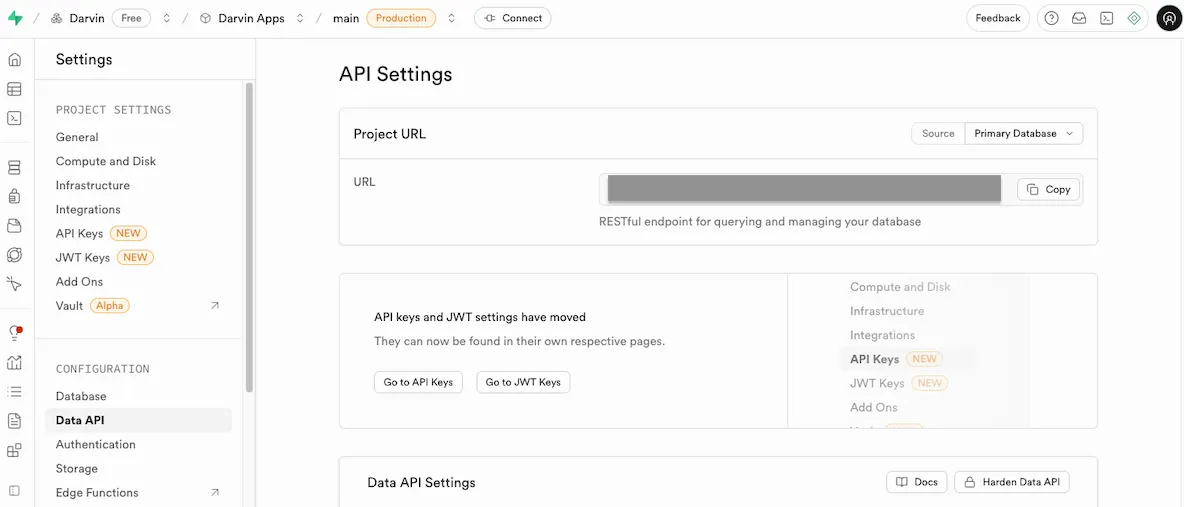
Task: Open Project Home from the sidebar
Action: (14, 60)
